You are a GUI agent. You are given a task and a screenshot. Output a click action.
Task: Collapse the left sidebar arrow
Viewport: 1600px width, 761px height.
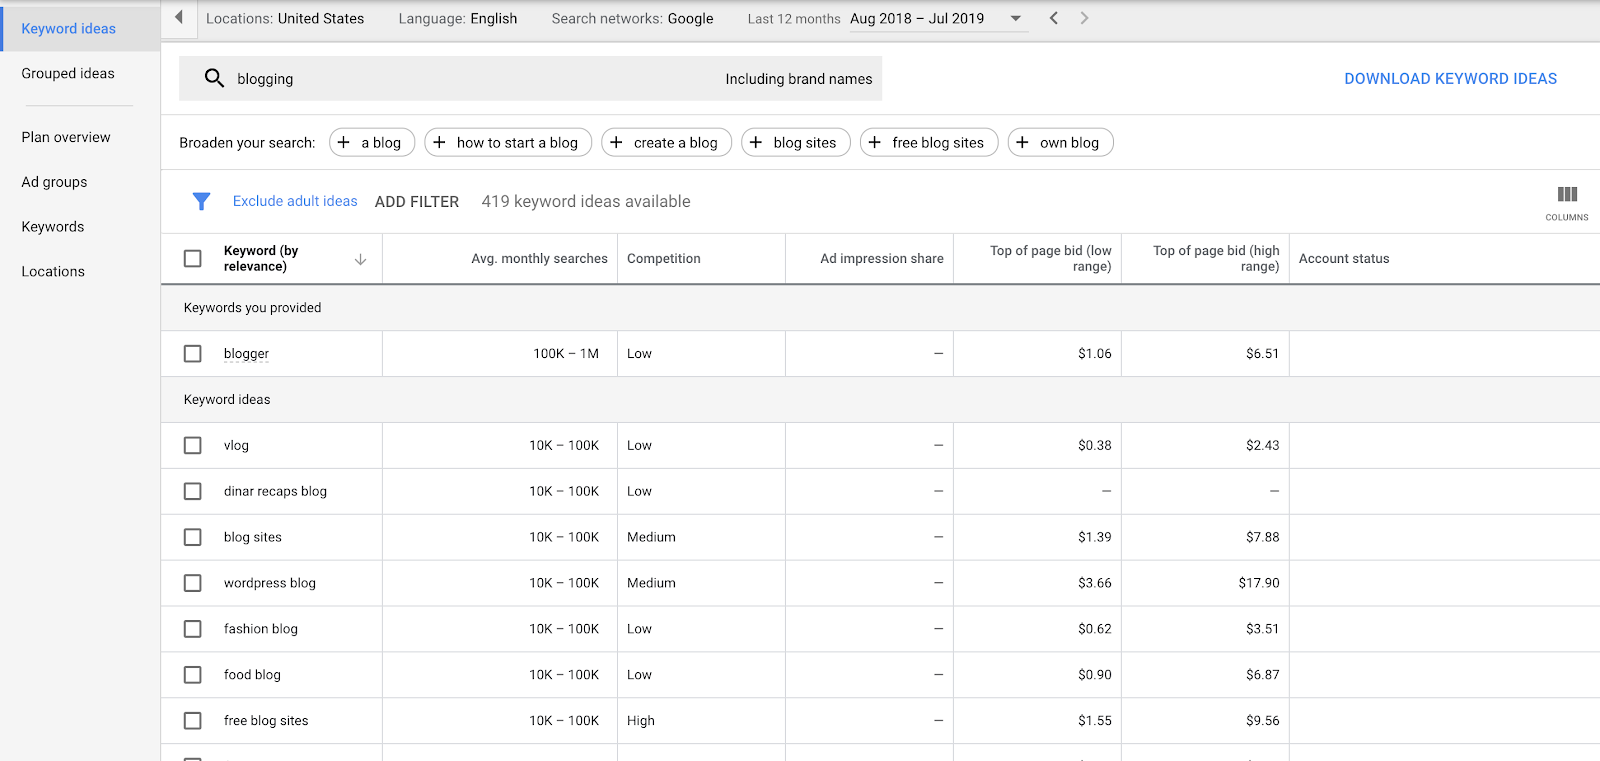click(179, 17)
